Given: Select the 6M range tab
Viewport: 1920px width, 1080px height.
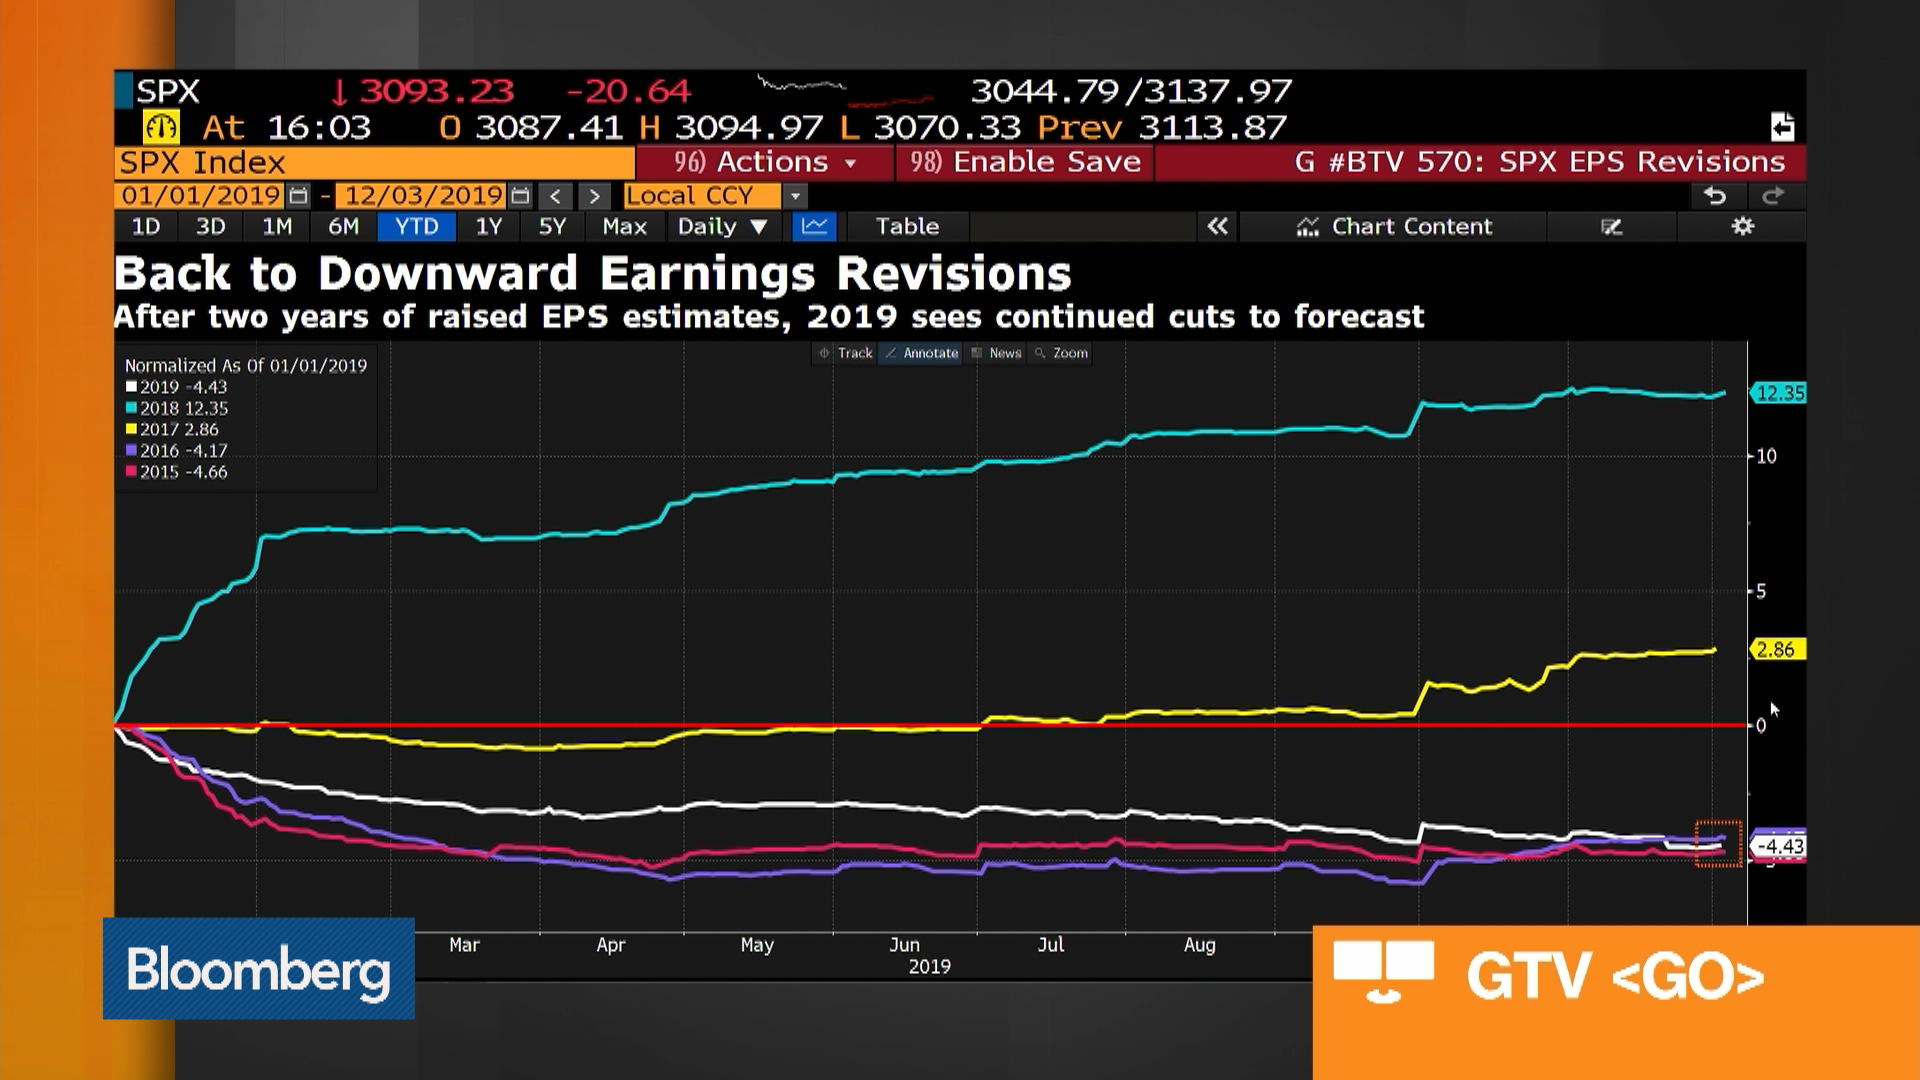Looking at the screenshot, I should point(343,227).
